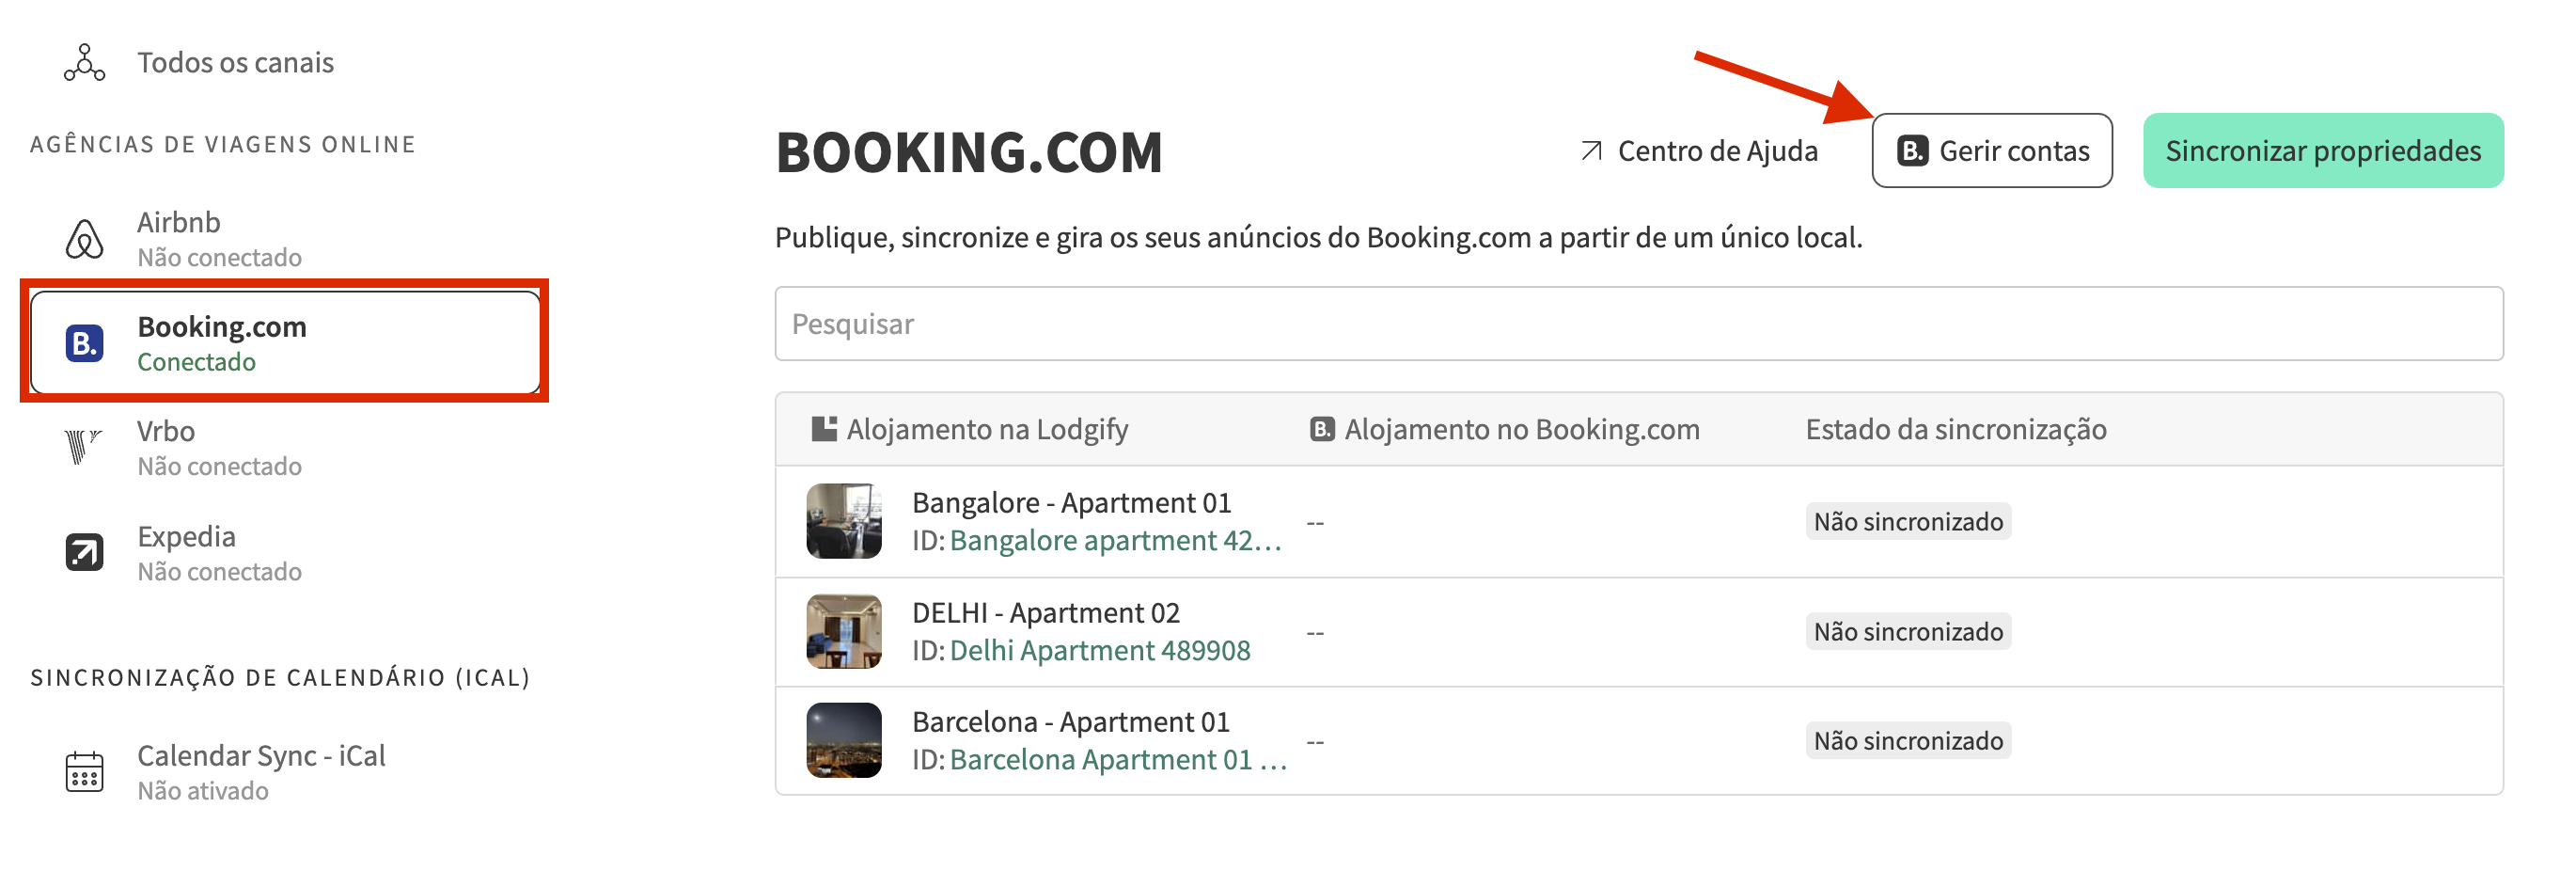Click the Airbnb logo icon

(x=84, y=239)
